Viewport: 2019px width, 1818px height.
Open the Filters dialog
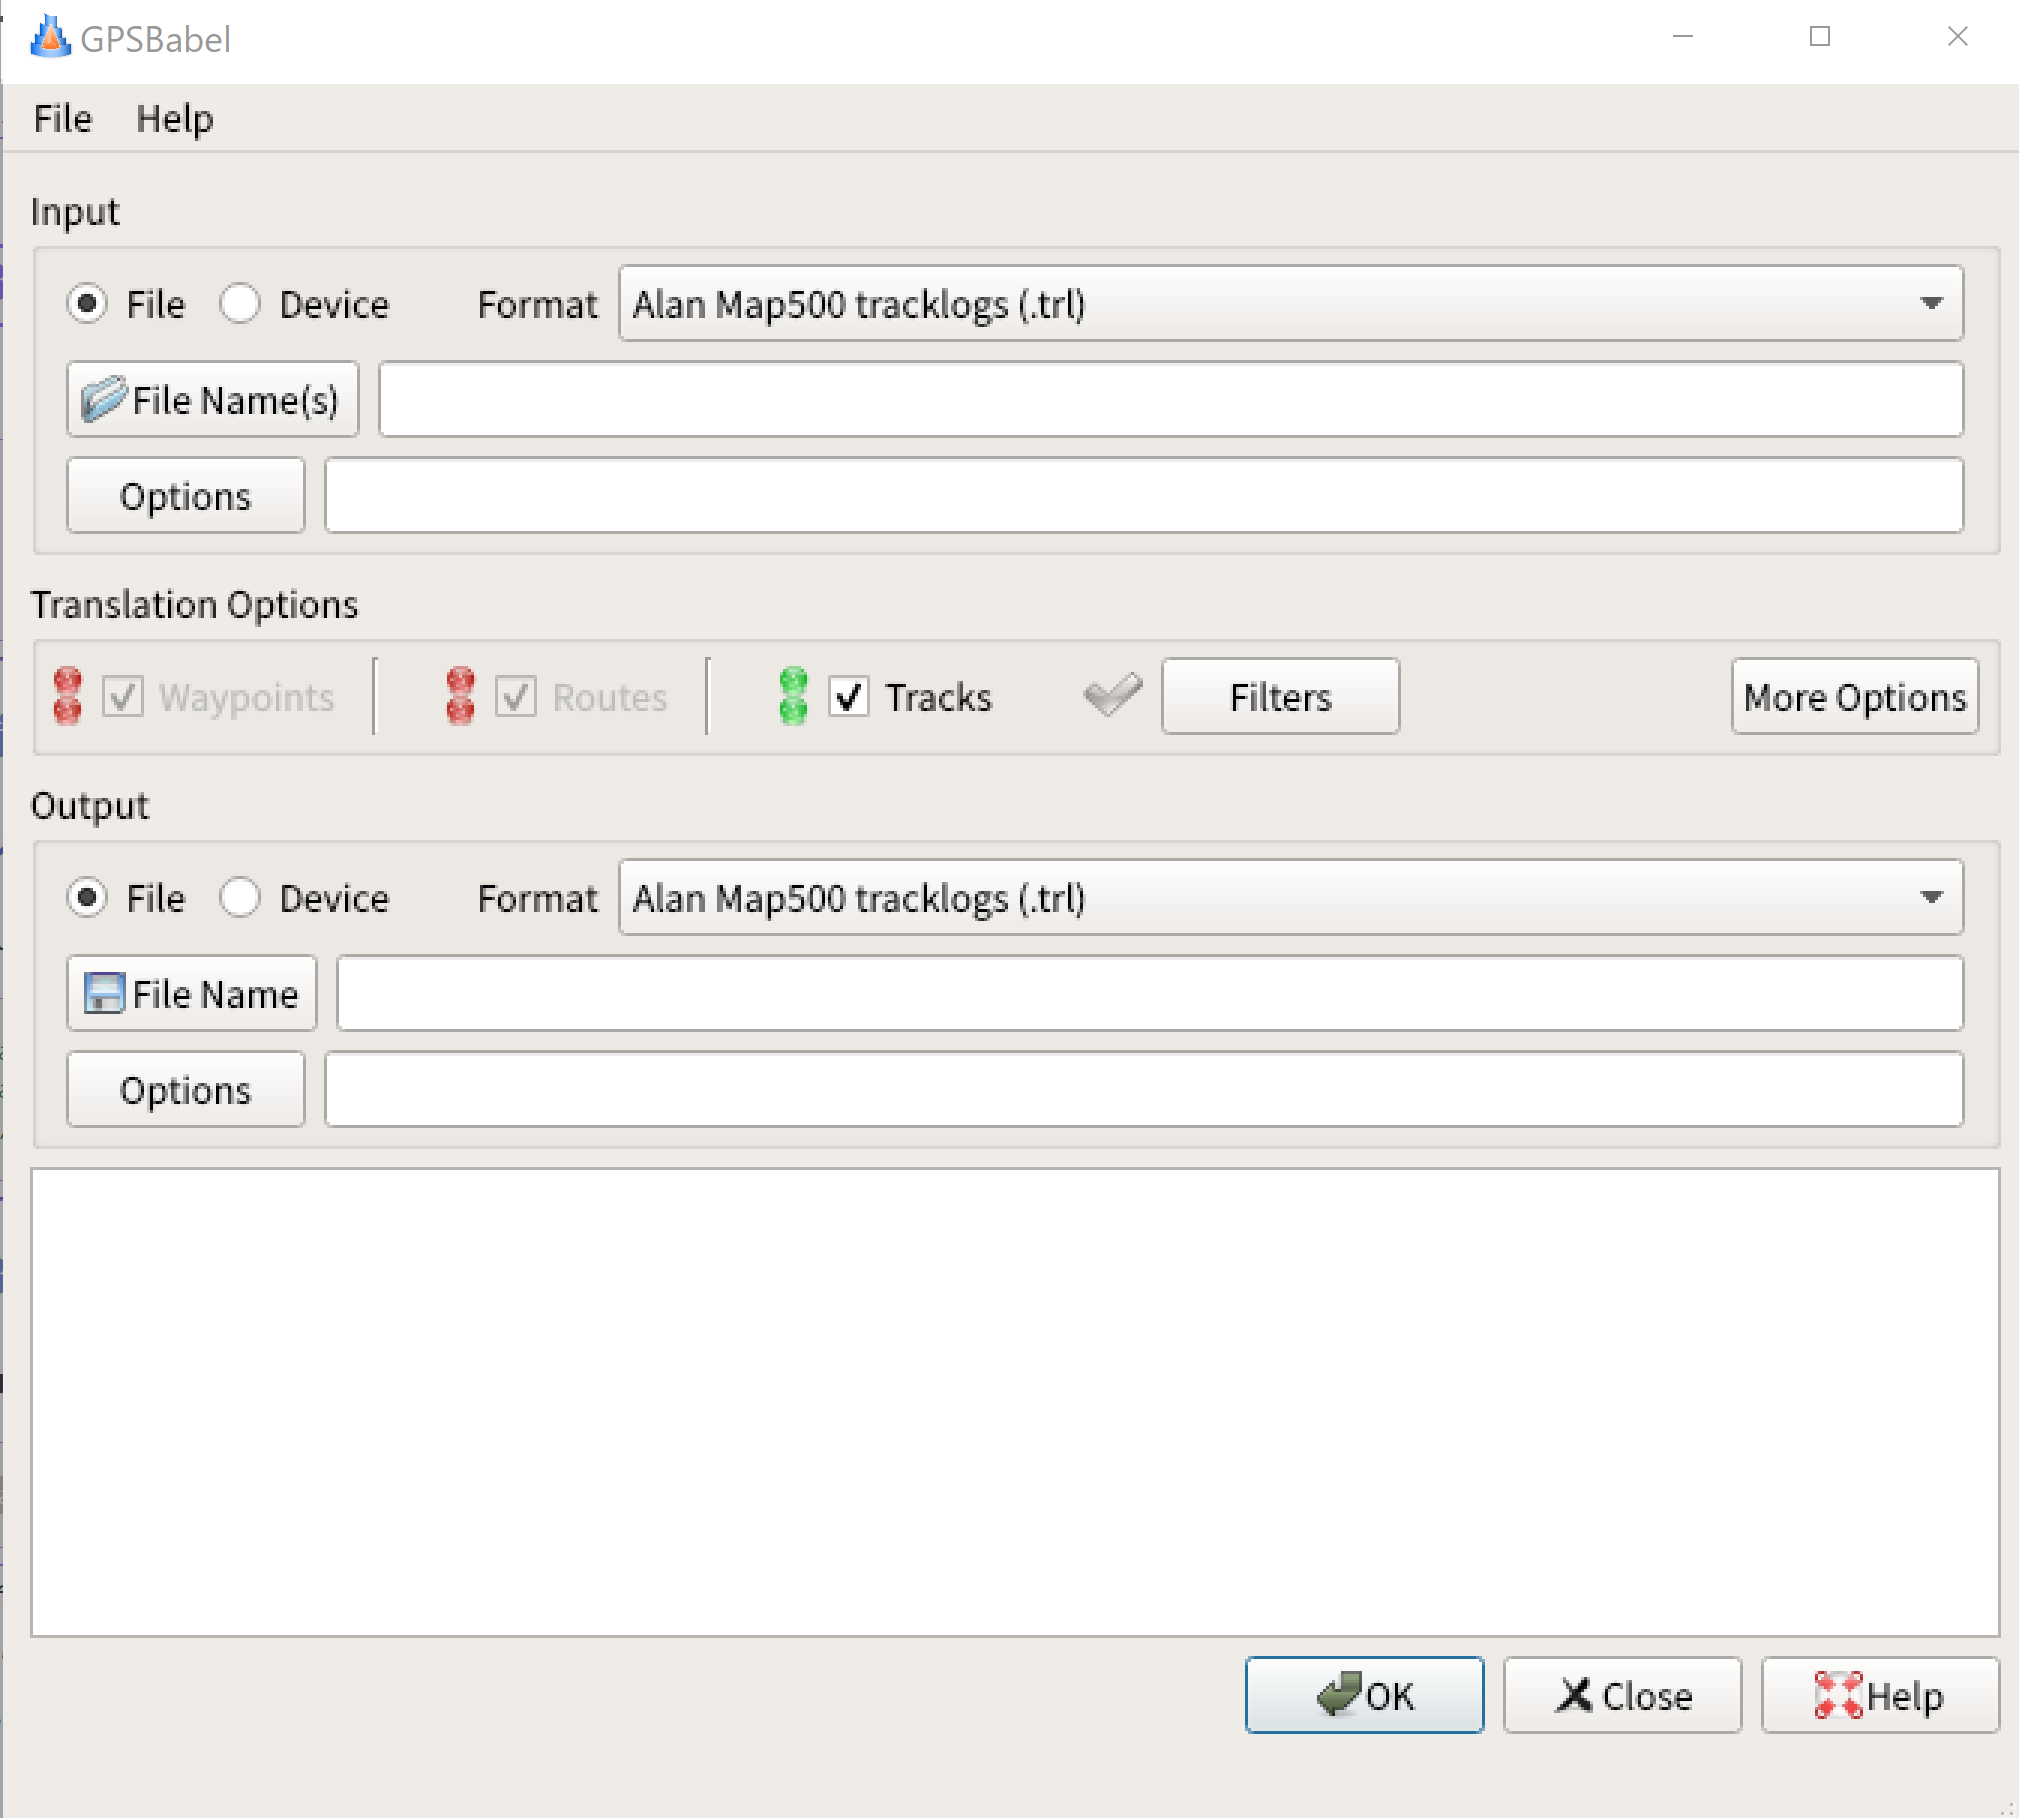(1281, 696)
